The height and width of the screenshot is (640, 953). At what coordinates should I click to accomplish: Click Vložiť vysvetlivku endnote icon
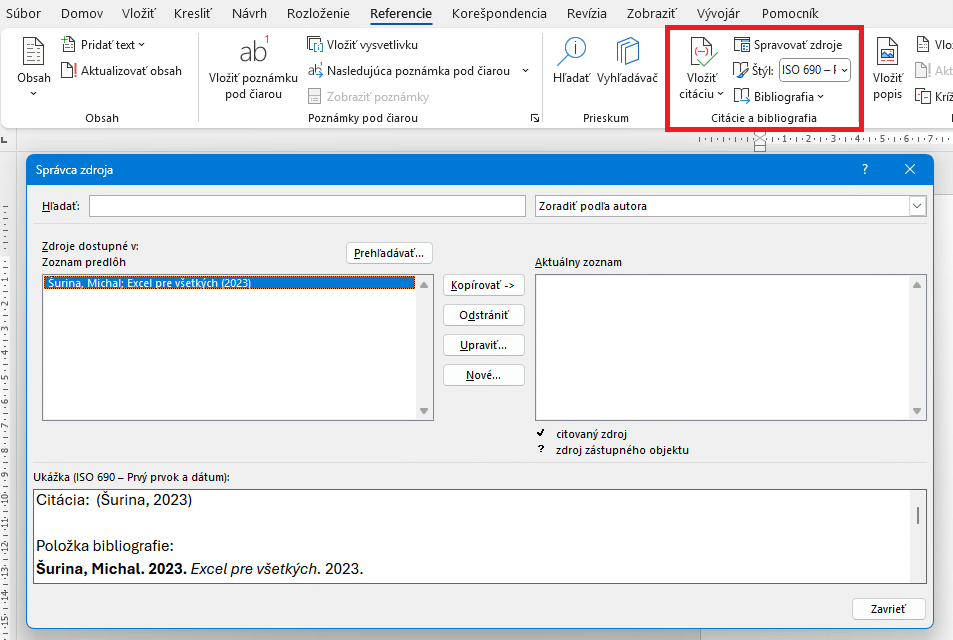pos(315,44)
